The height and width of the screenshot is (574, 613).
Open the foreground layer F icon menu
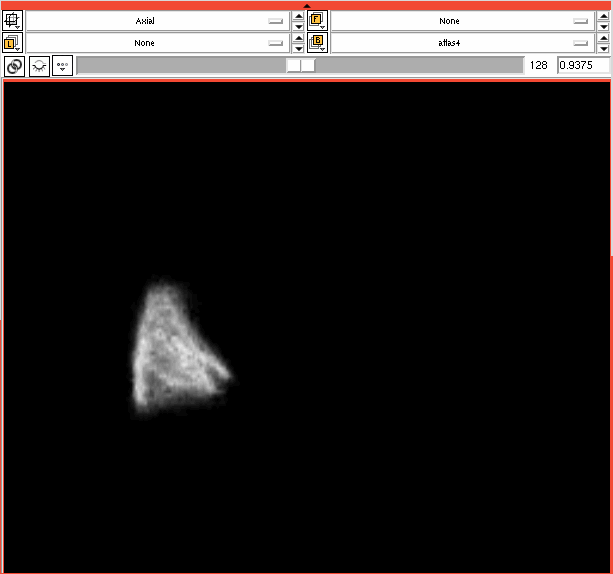(318, 20)
